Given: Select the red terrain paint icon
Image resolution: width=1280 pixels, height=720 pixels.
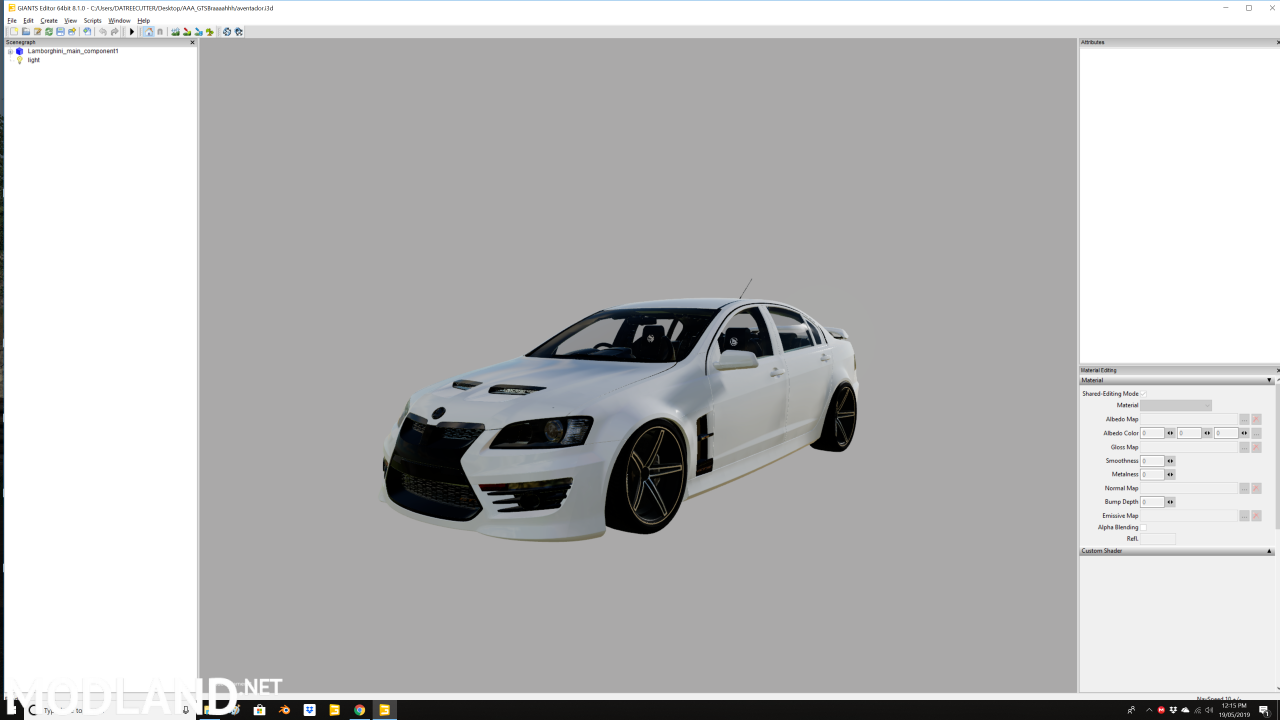Looking at the screenshot, I should [187, 32].
